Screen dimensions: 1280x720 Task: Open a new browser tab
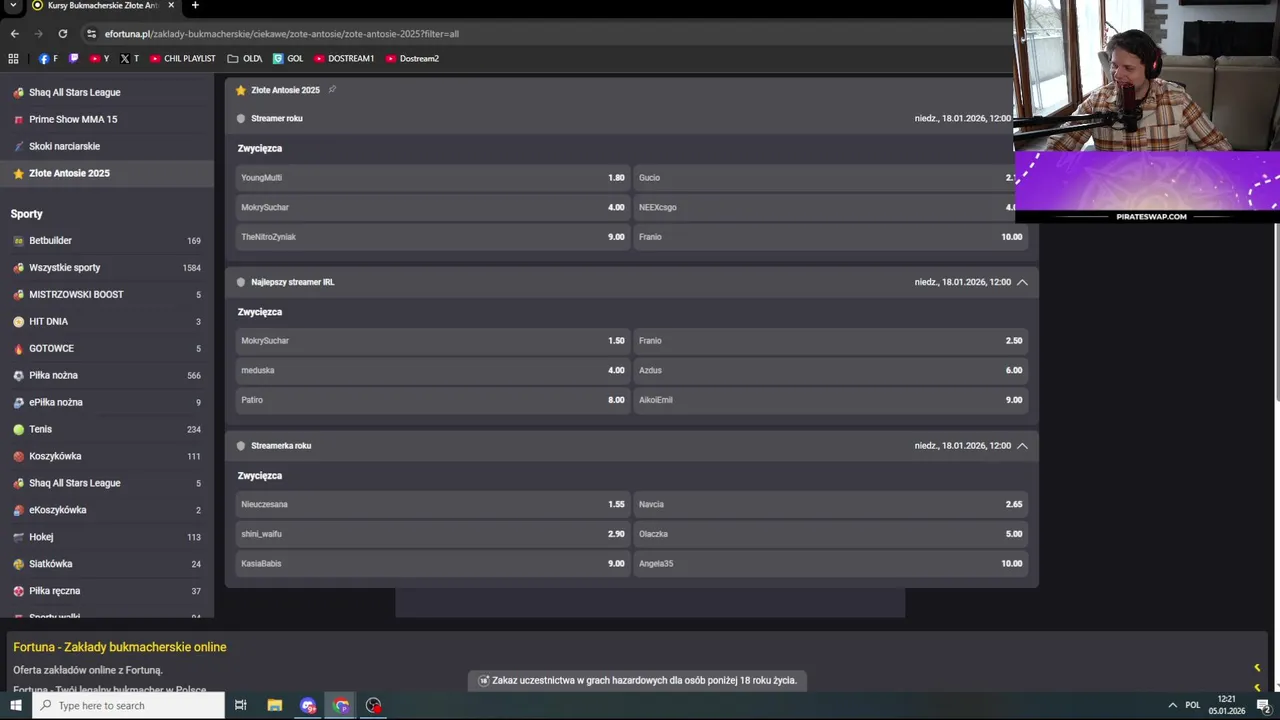[195, 5]
